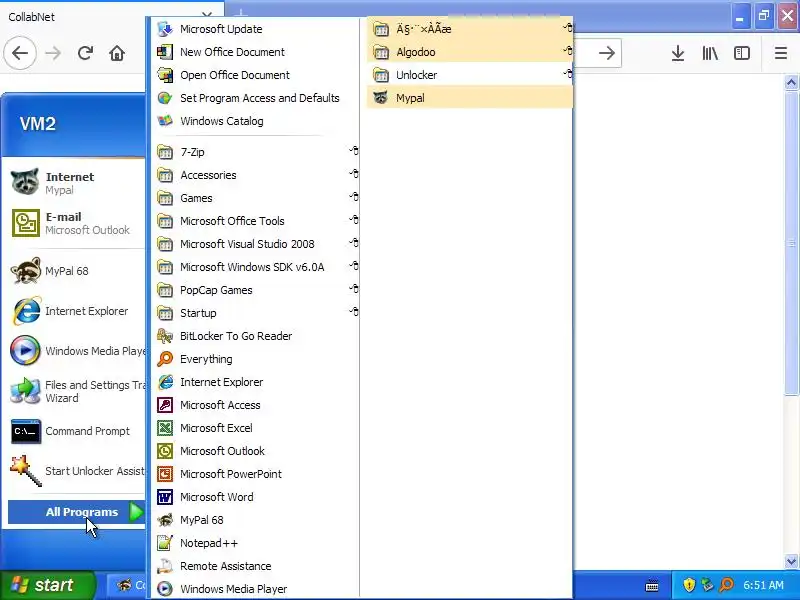Expand the Games folder submenu
The height and width of the screenshot is (600, 800).
tap(255, 198)
